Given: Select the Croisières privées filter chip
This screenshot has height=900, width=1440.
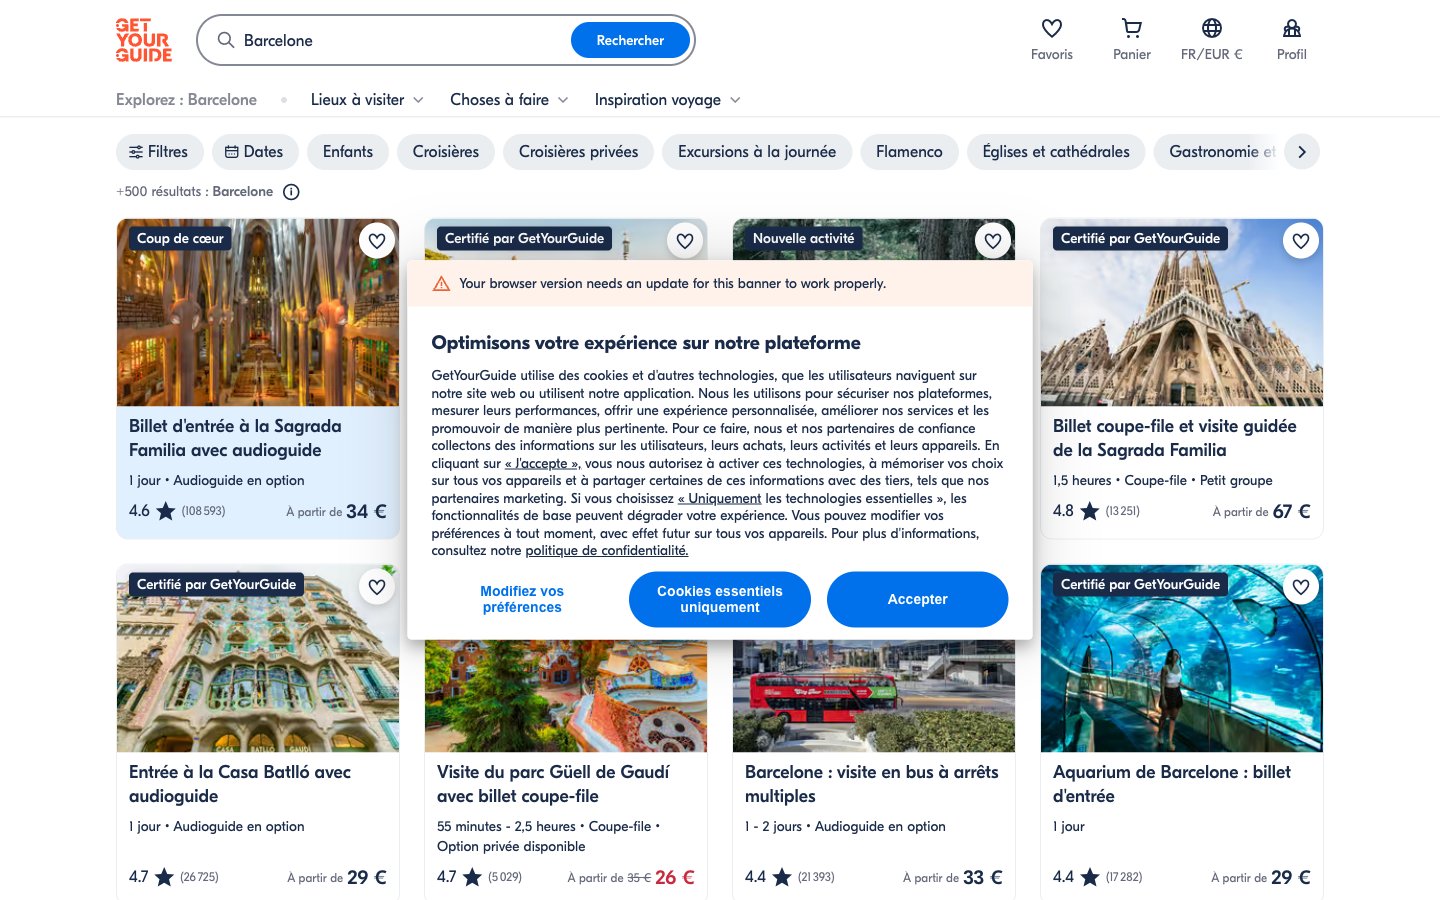Looking at the screenshot, I should pos(578,152).
